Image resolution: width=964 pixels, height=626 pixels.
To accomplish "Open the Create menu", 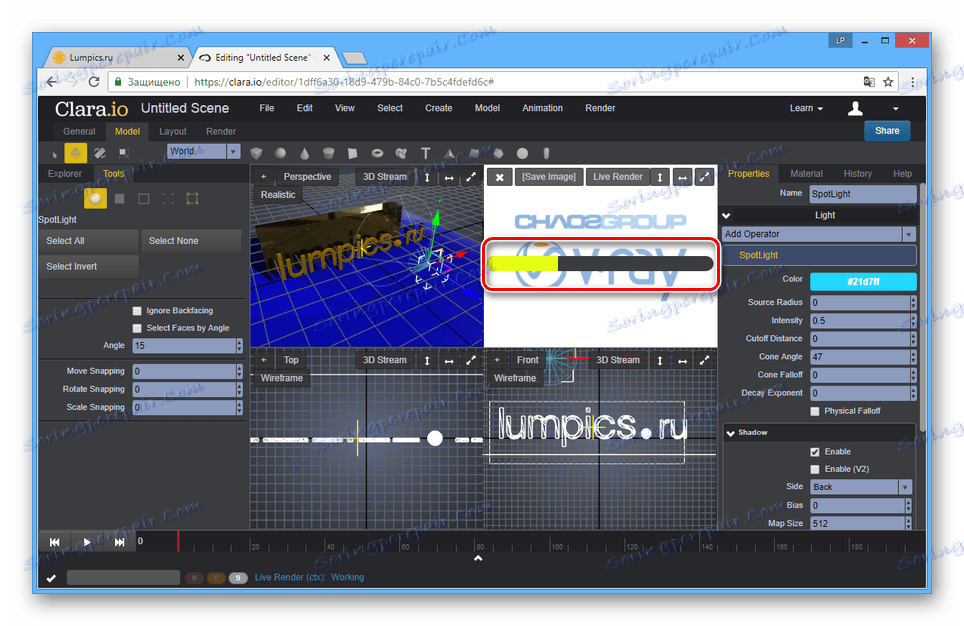I will click(438, 108).
